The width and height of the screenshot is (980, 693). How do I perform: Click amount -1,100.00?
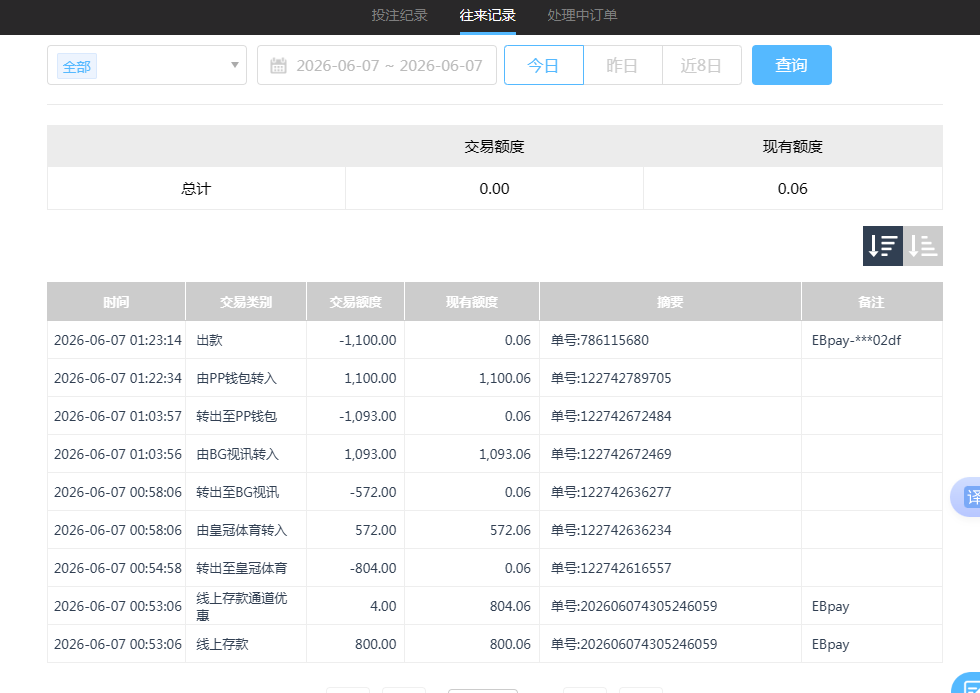[x=368, y=340]
